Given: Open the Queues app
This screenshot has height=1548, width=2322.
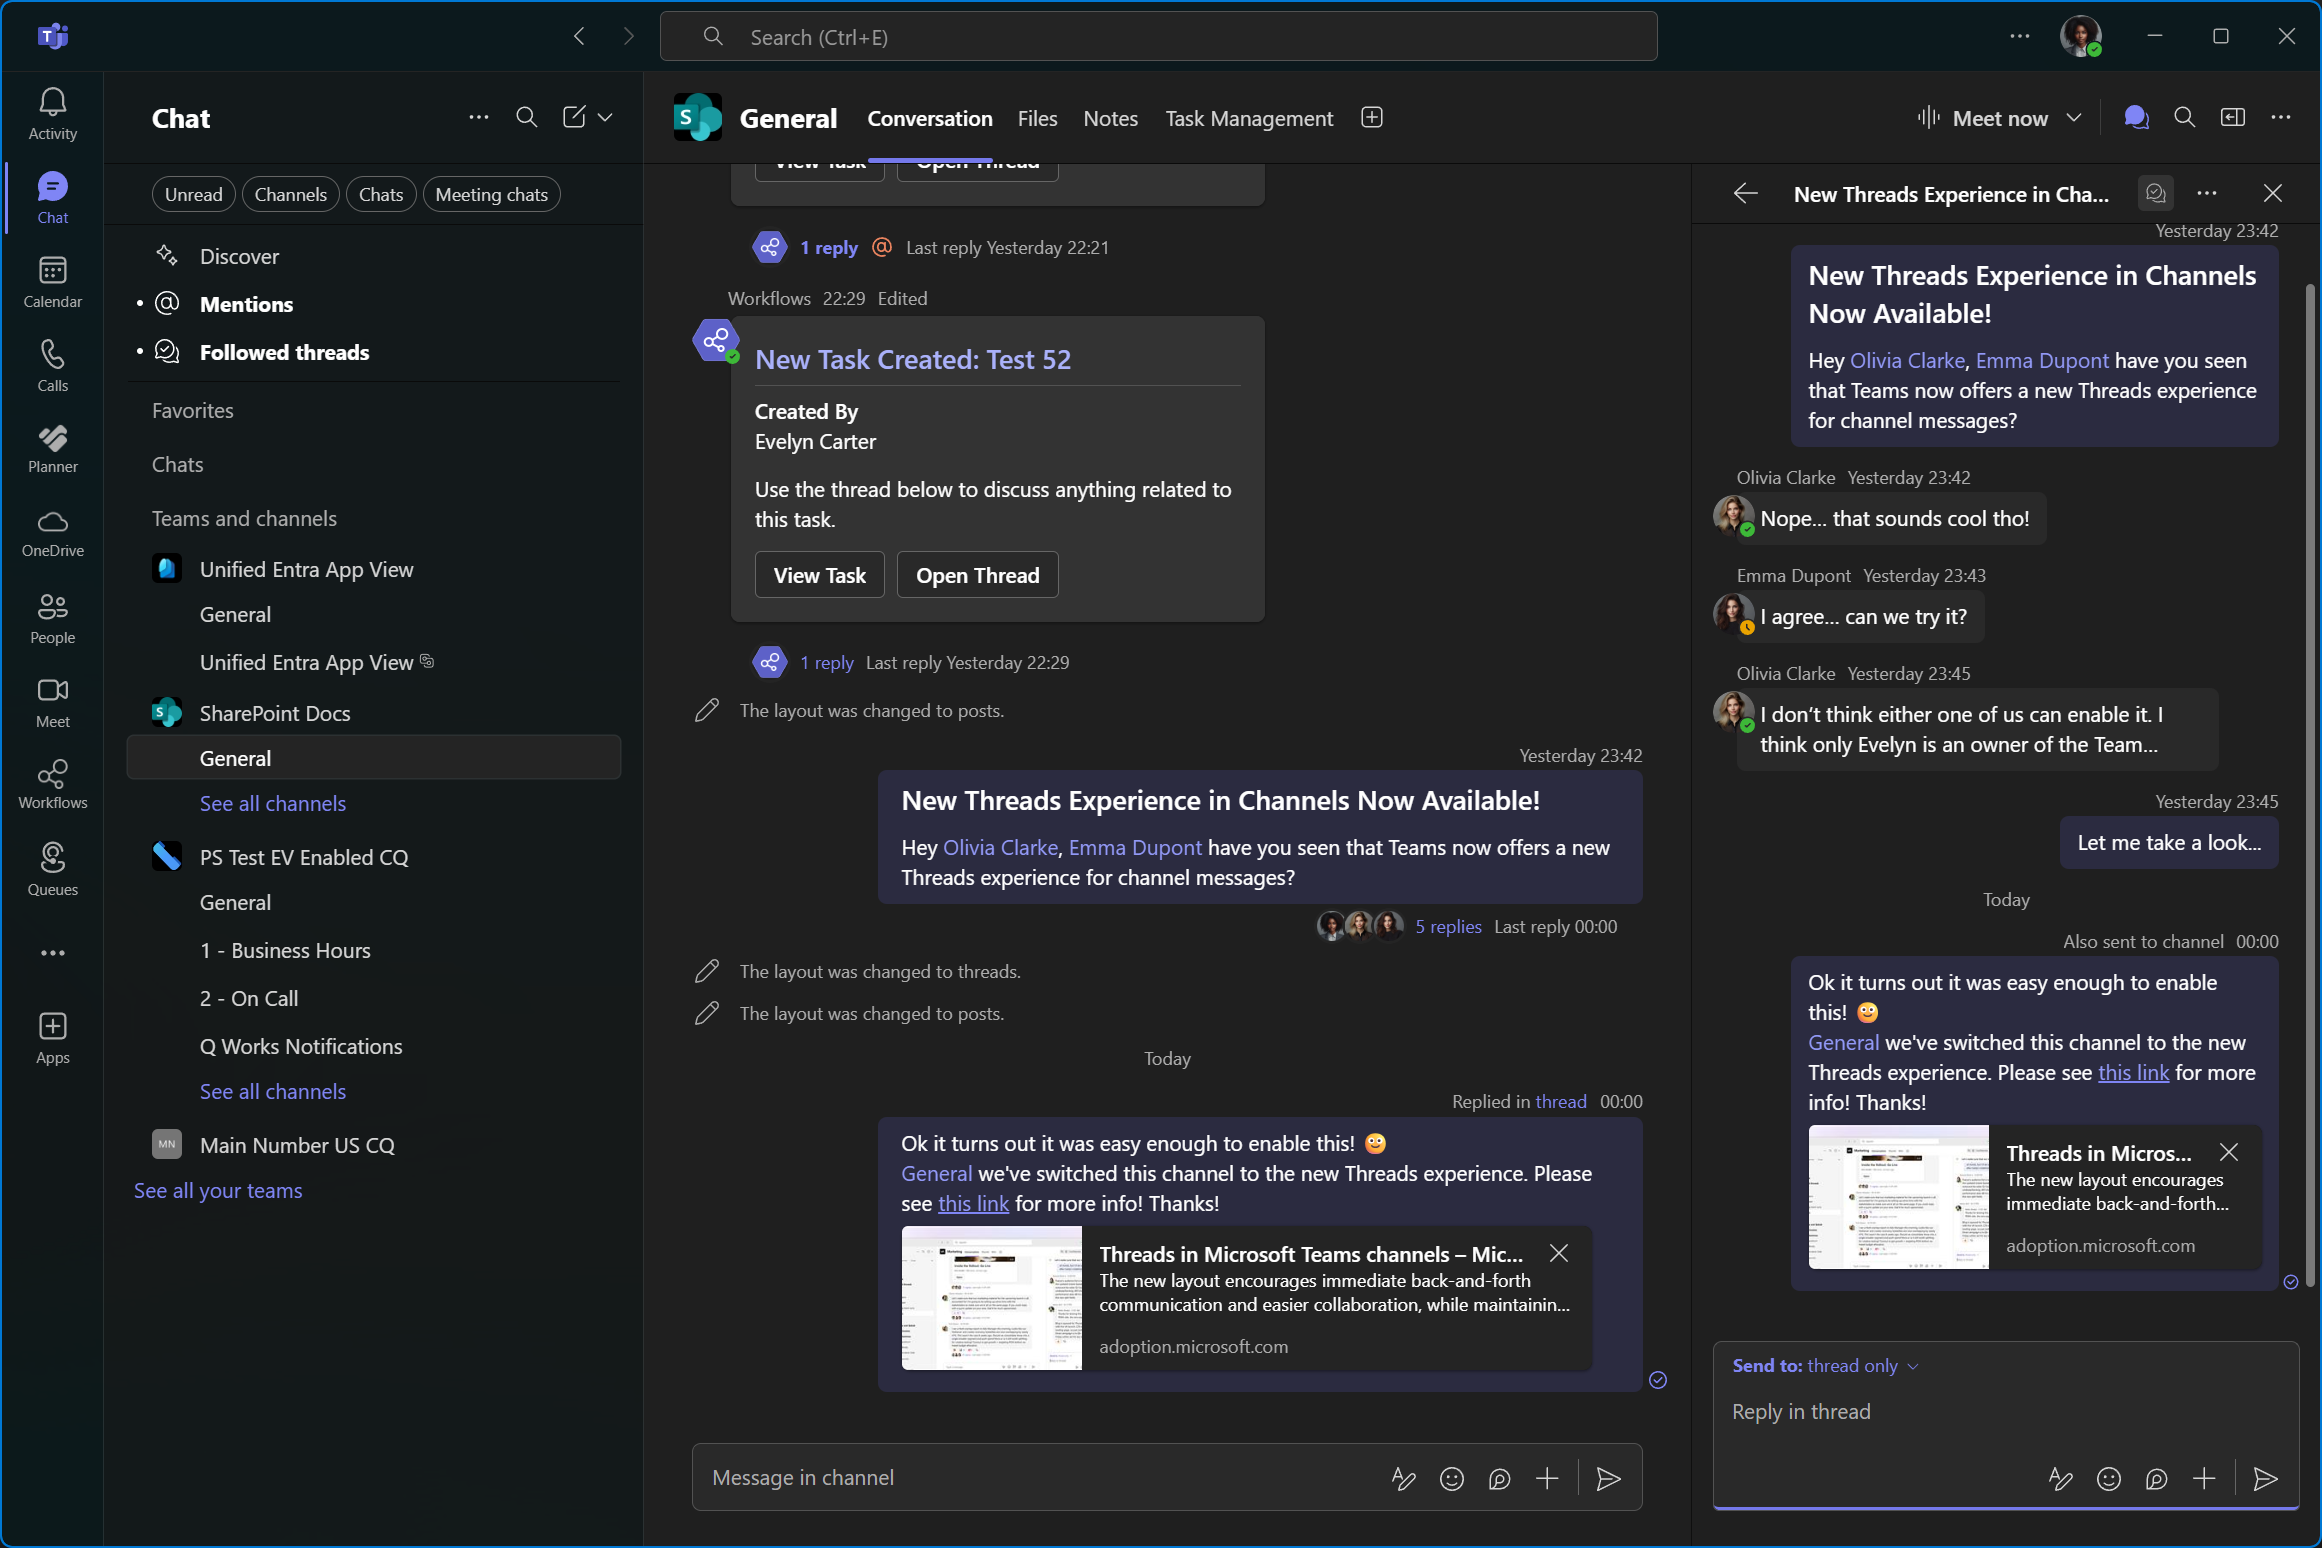Looking at the screenshot, I should (x=52, y=870).
